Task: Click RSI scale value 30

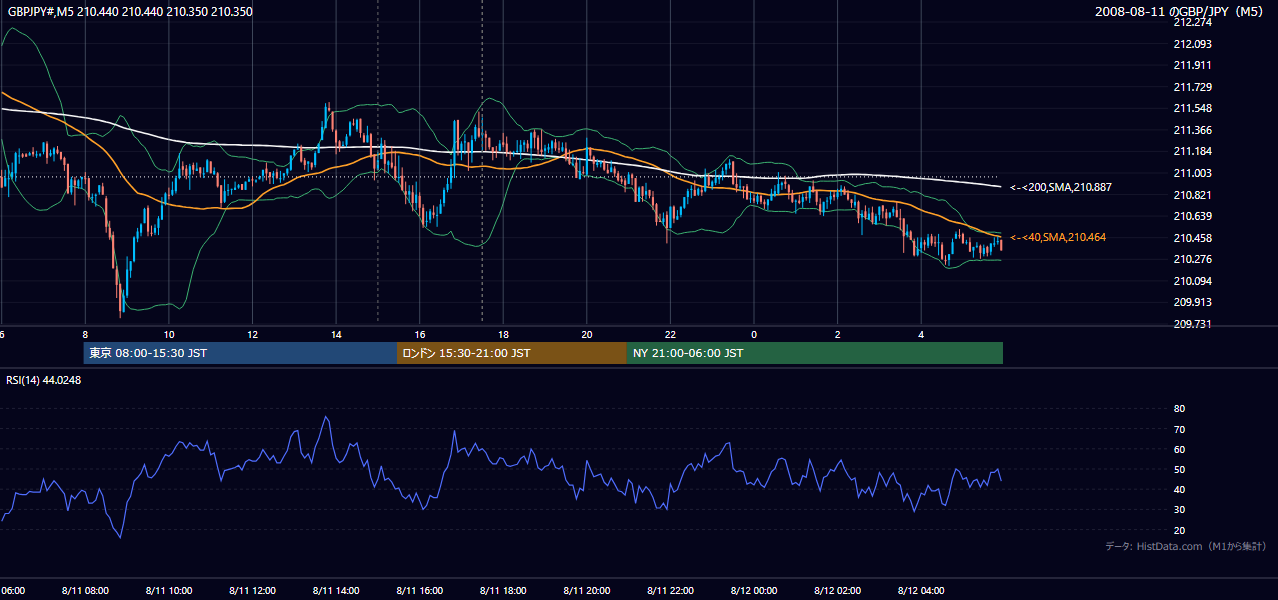Action: pyautogui.click(x=1179, y=510)
